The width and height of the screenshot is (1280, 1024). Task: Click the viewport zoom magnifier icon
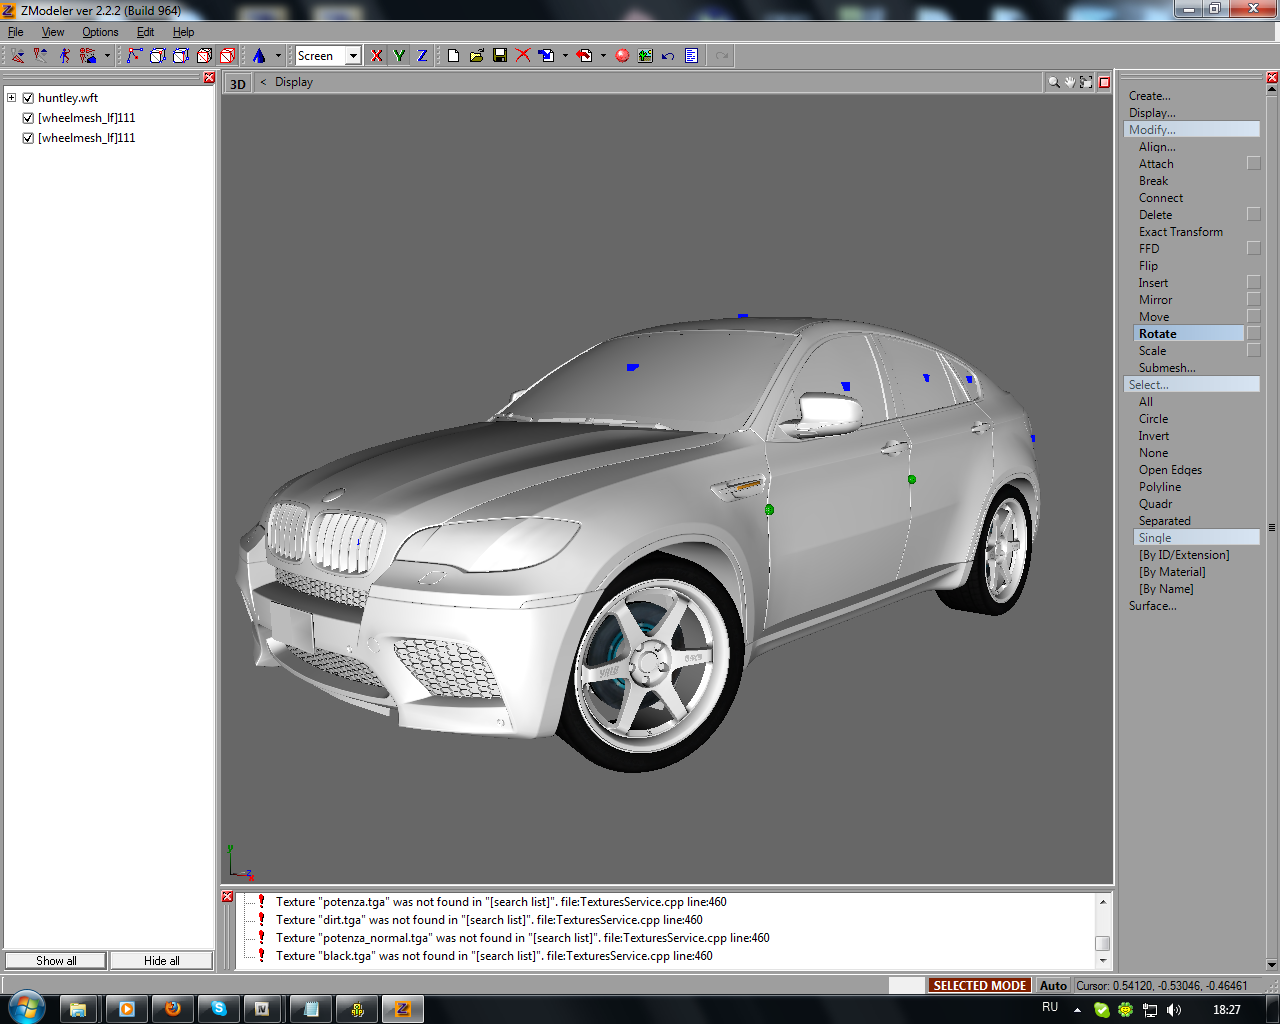coord(1053,82)
